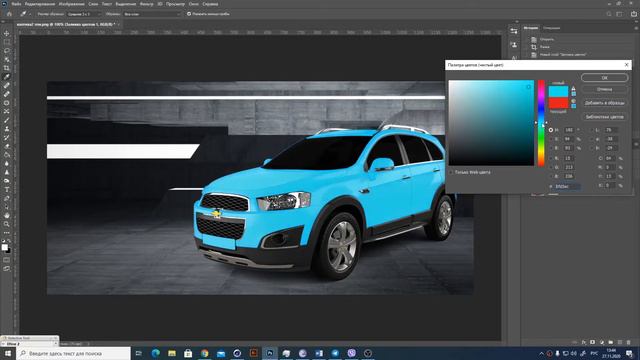The width and height of the screenshot is (640, 360).
Task: Click the red current color swatch
Action: point(558,103)
